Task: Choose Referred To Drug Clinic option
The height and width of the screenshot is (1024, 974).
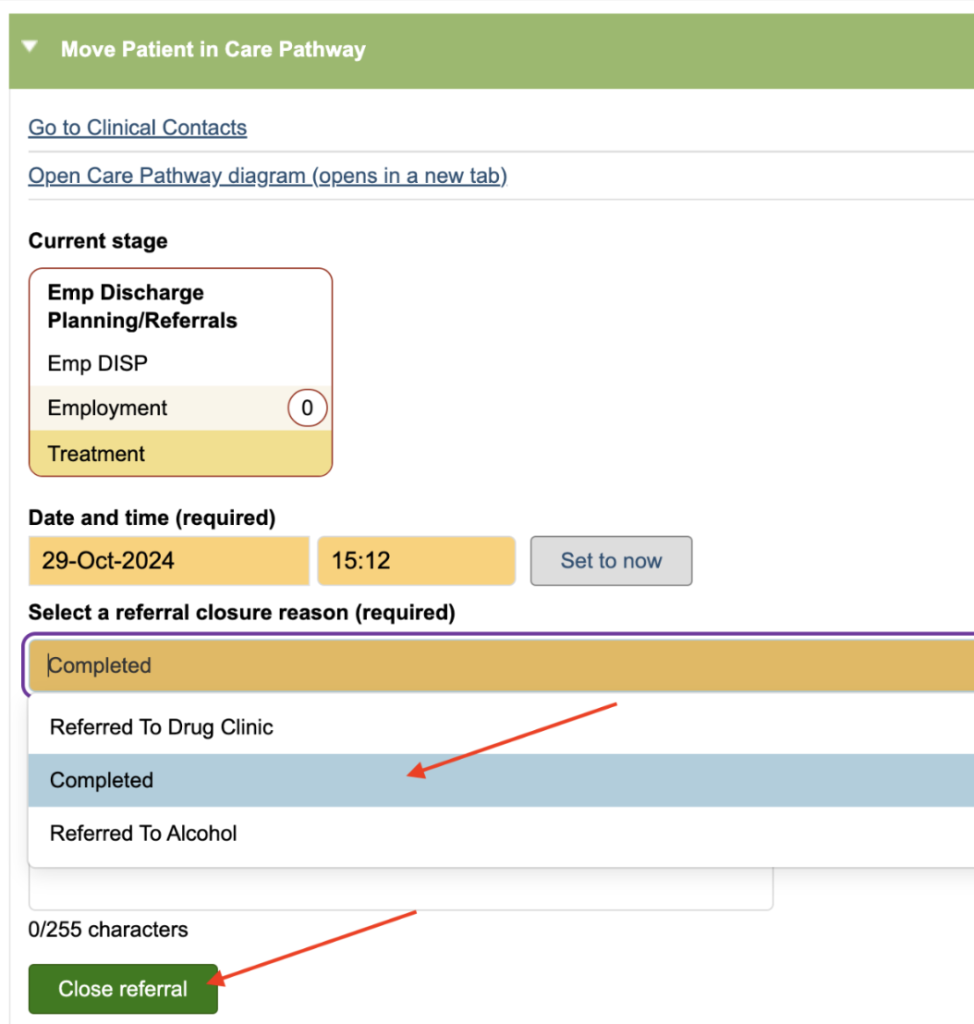Action: click(161, 728)
